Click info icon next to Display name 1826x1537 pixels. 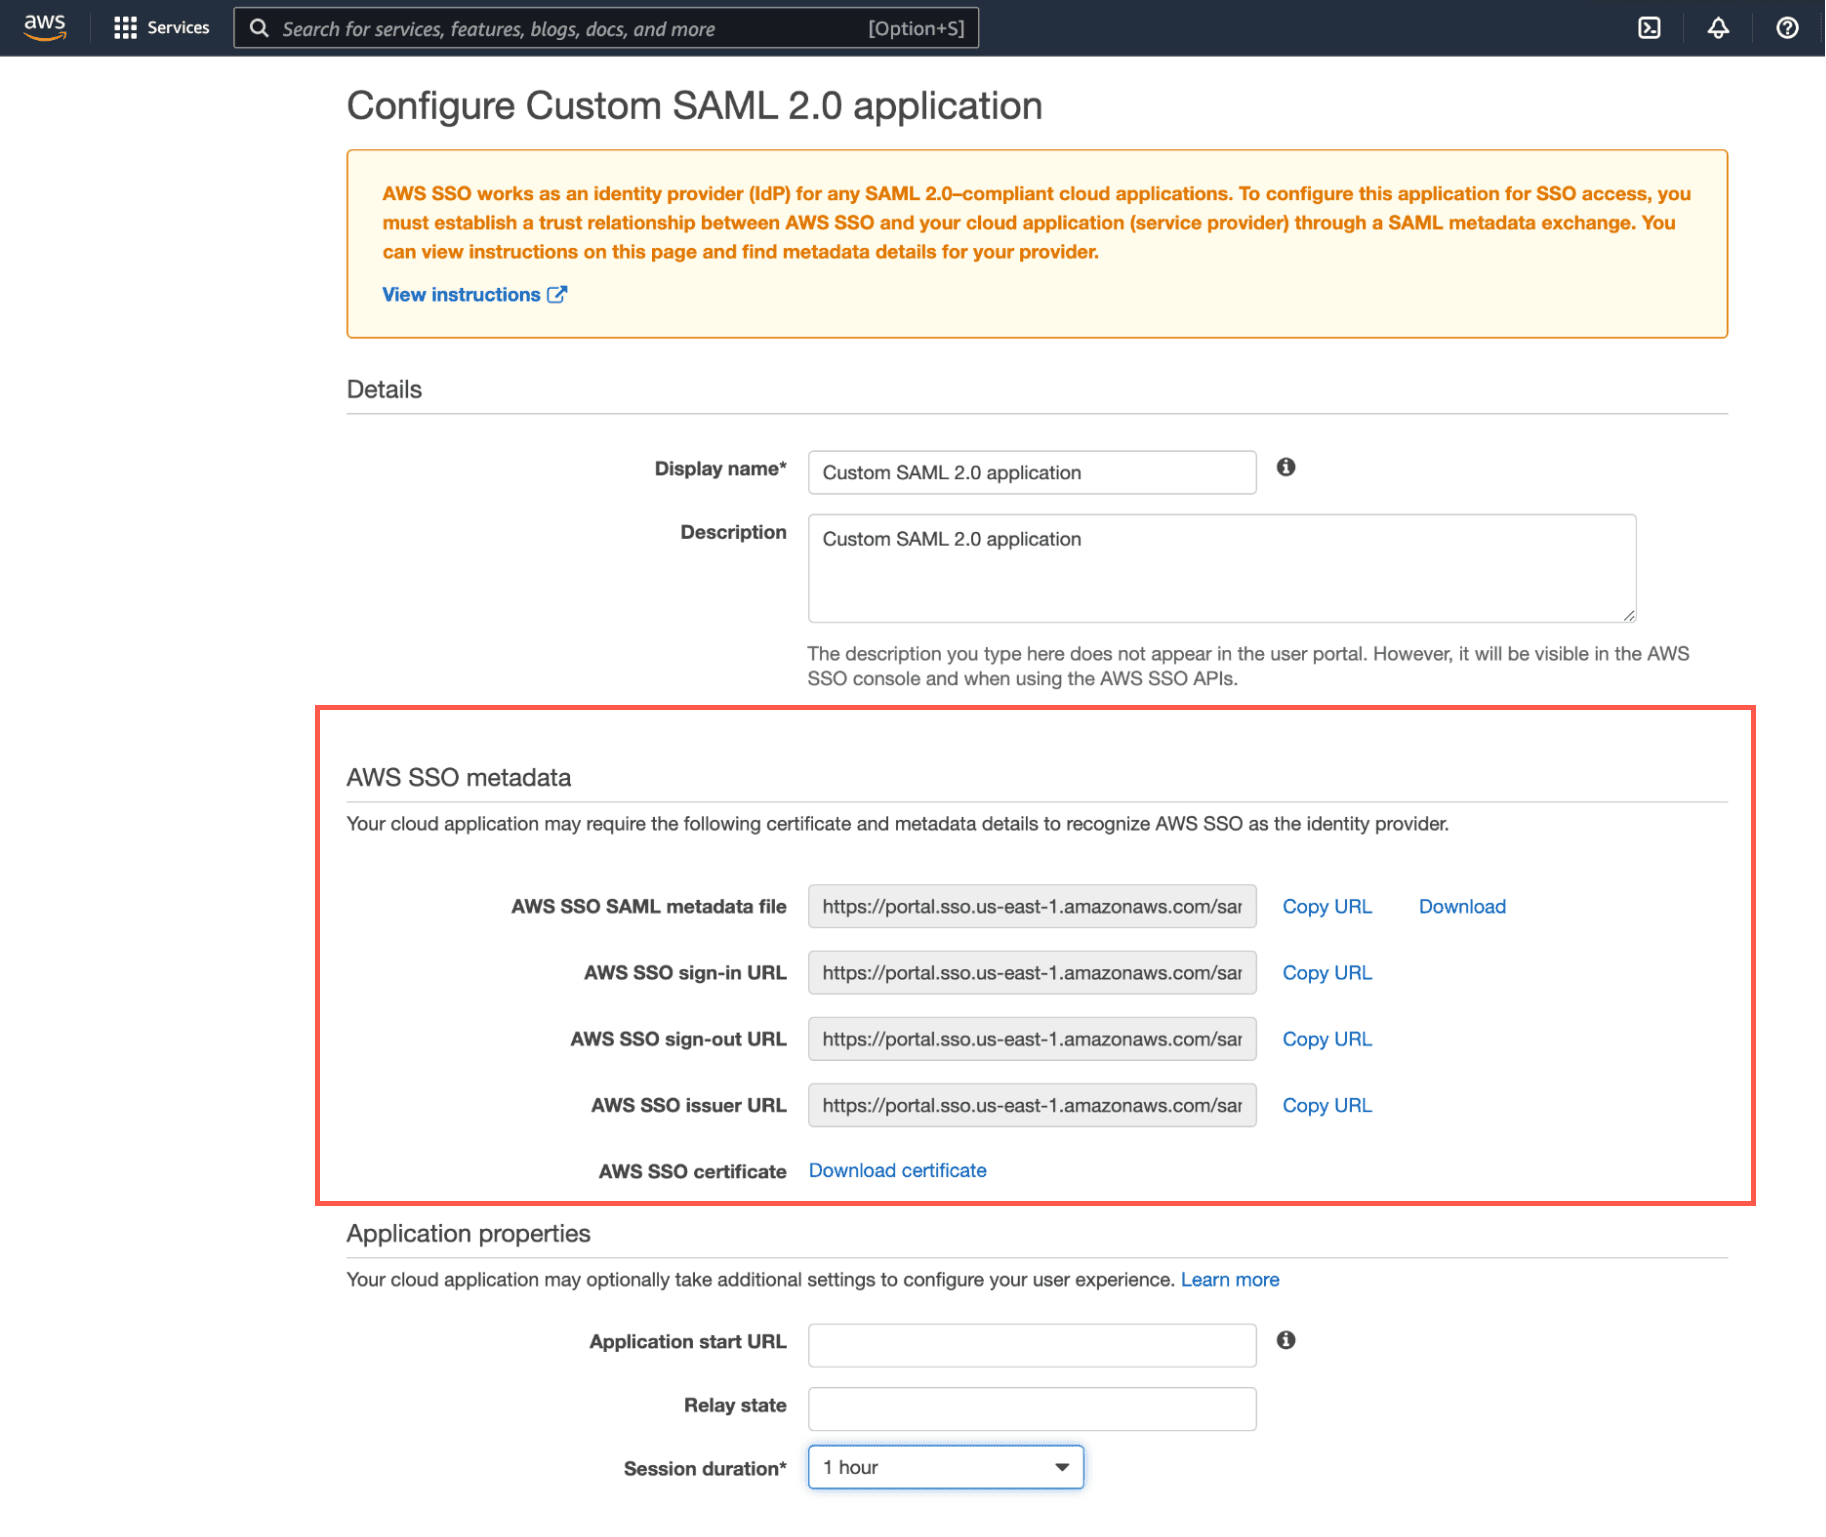tap(1285, 467)
